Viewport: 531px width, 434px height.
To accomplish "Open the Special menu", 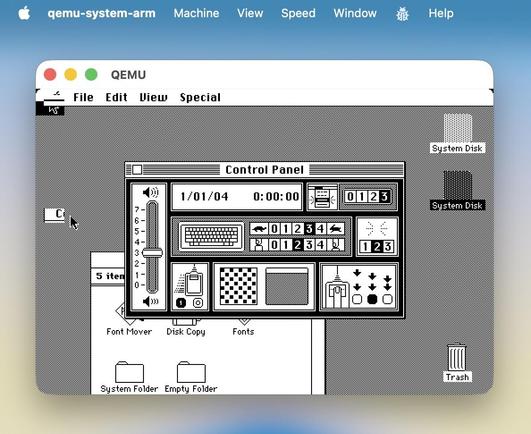I will pyautogui.click(x=200, y=97).
